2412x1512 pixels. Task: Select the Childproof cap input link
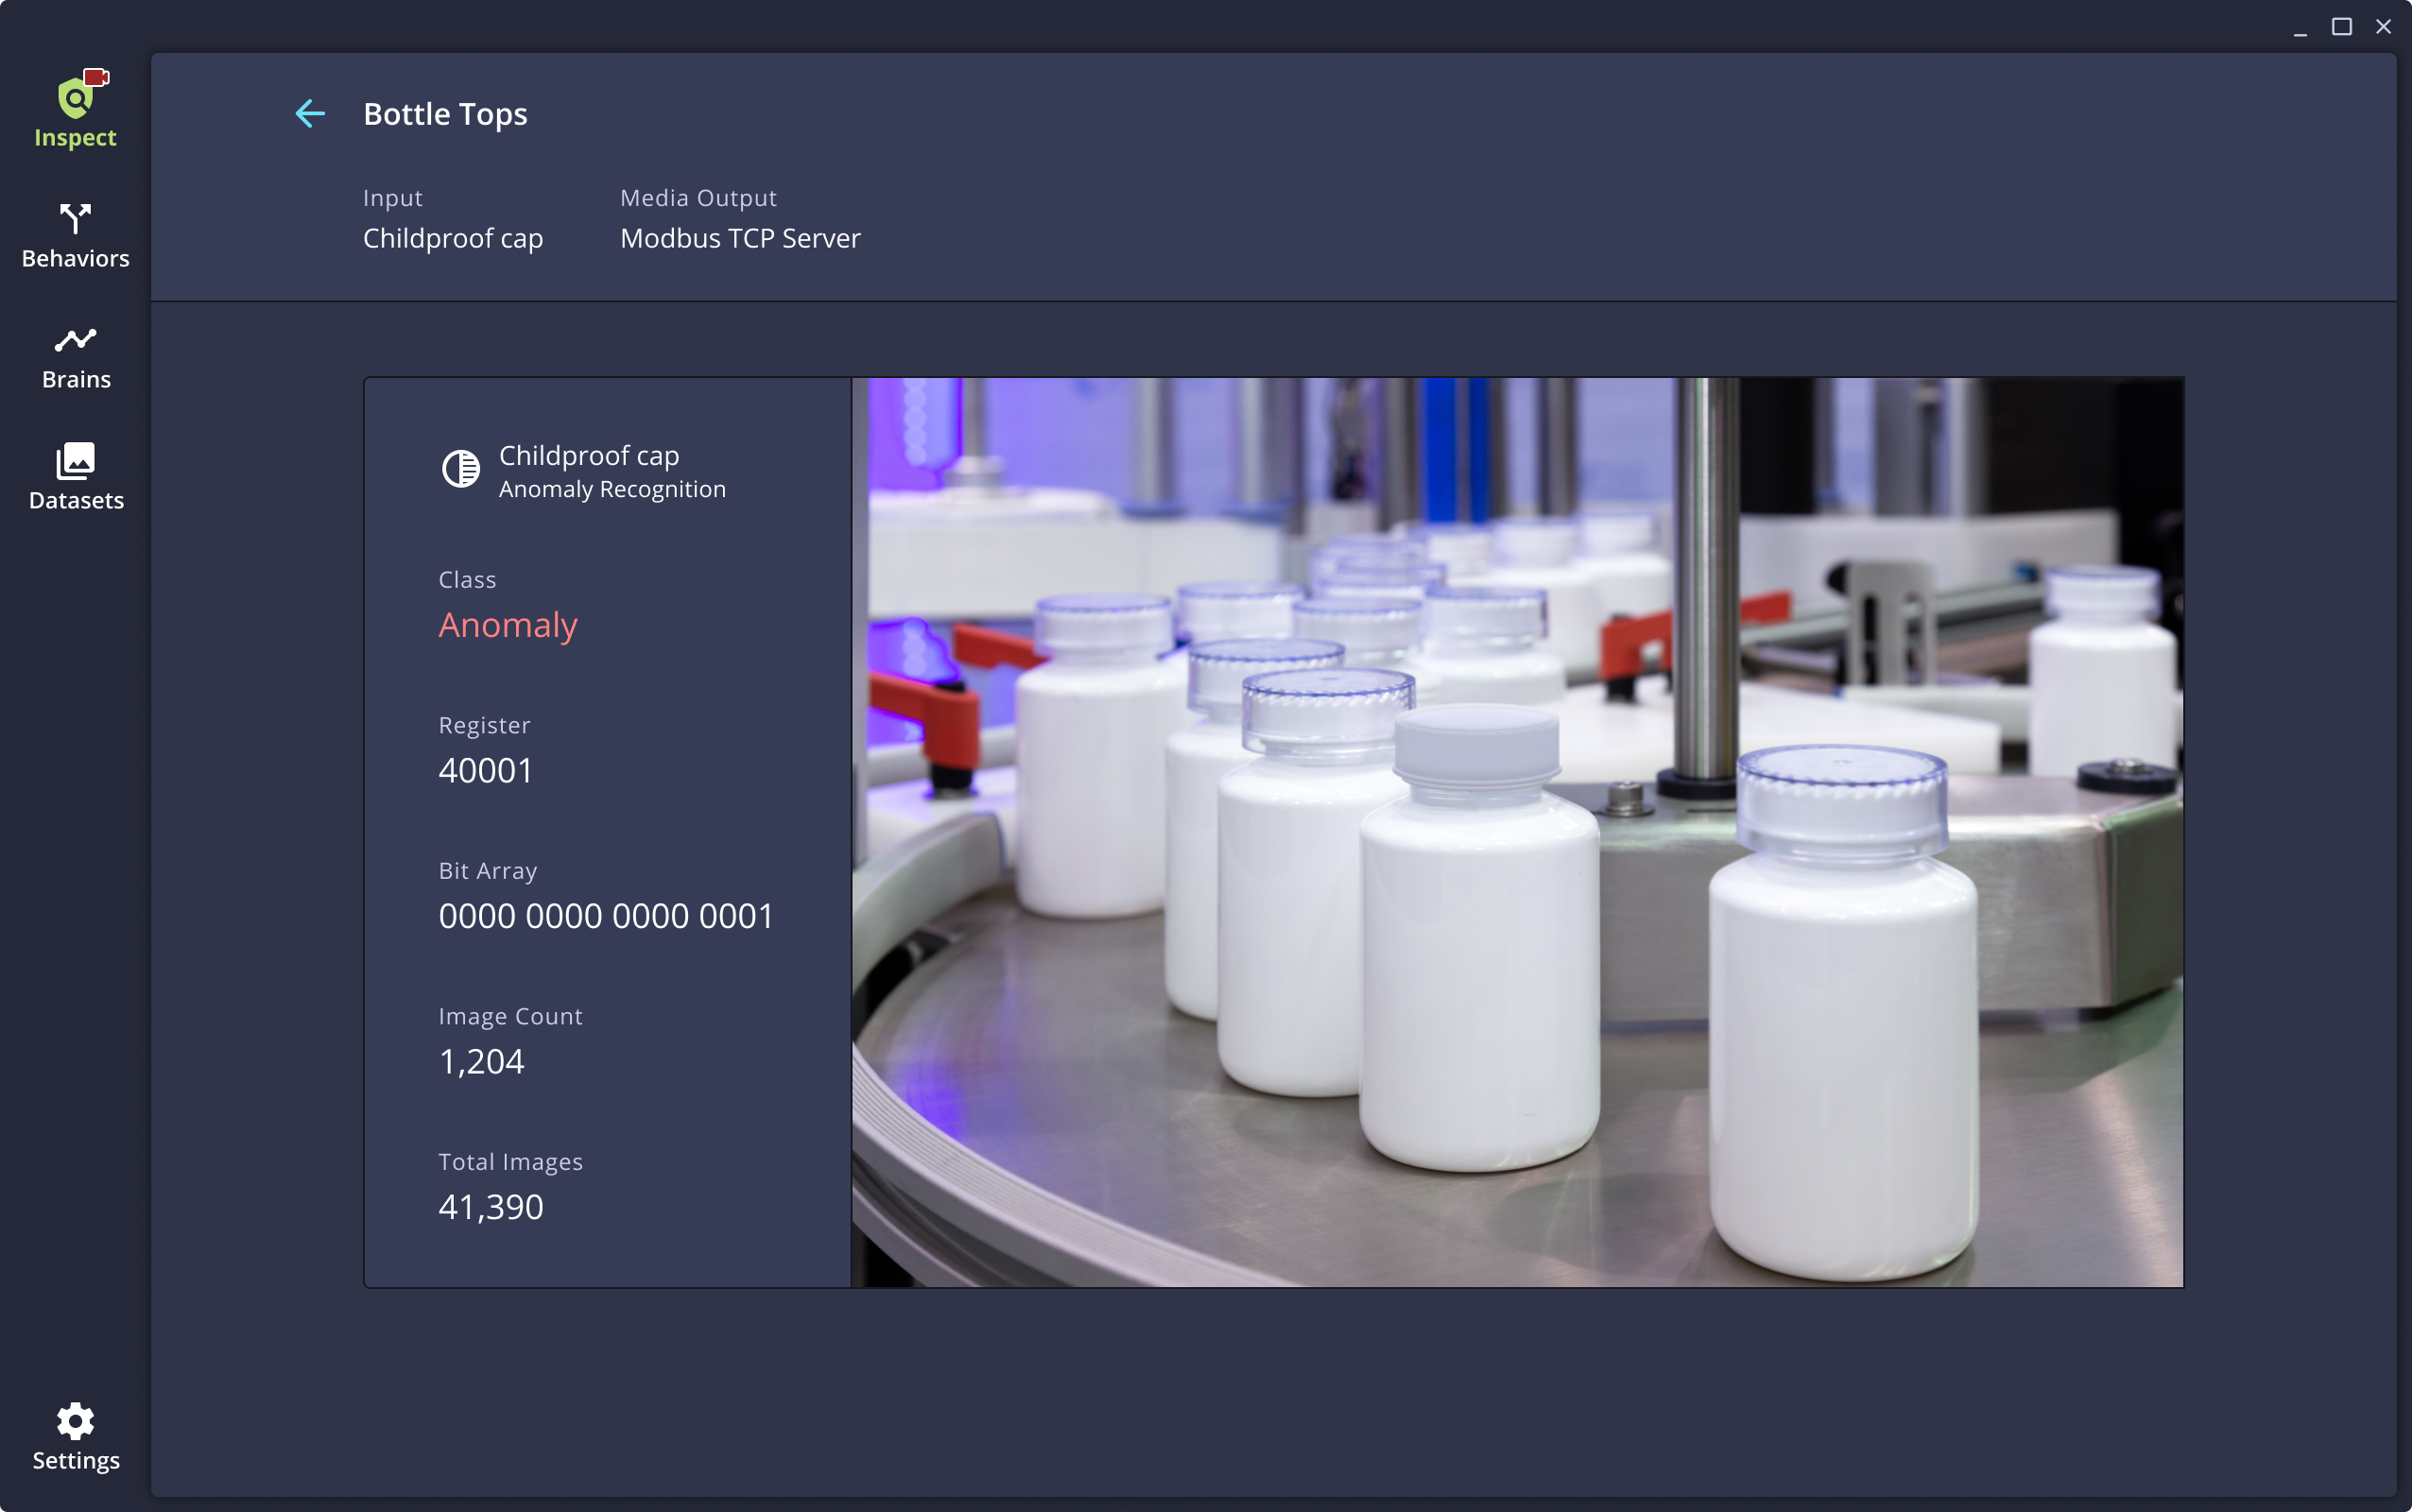pos(452,238)
